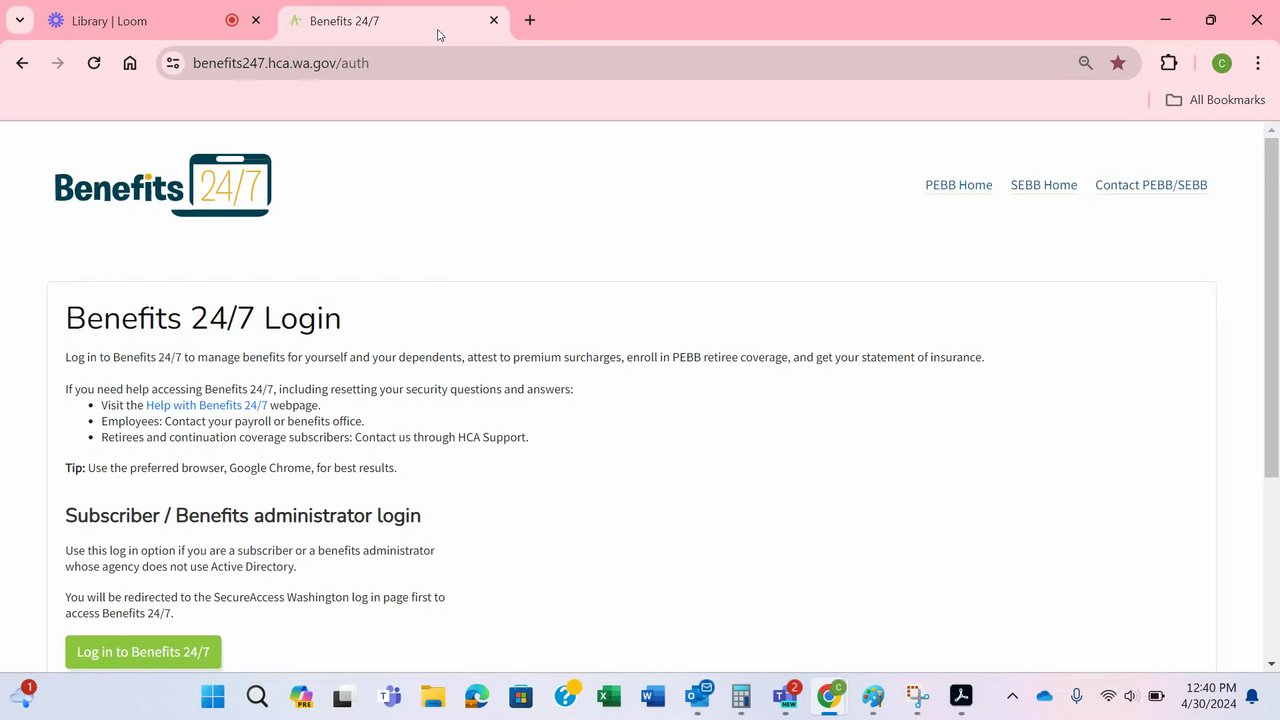Open the PEBB Home link
Viewport: 1280px width, 720px height.
[959, 185]
